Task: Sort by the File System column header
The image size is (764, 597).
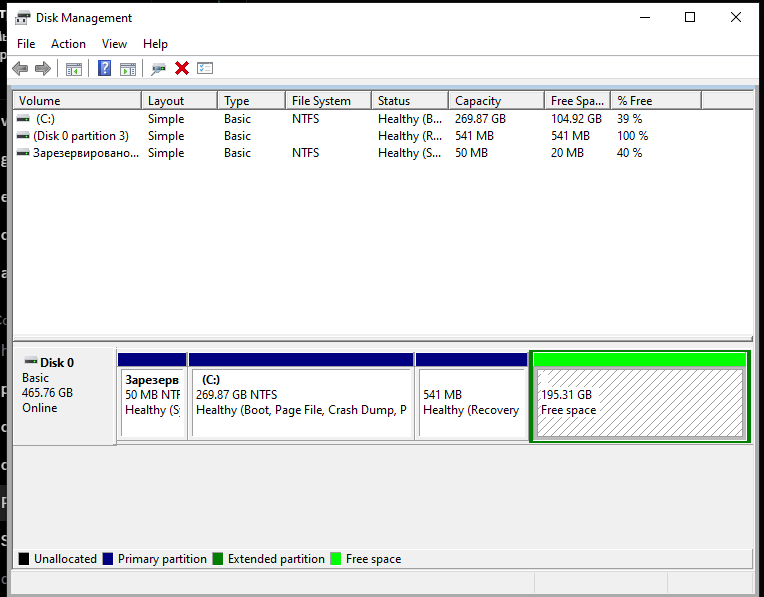Action: click(329, 101)
